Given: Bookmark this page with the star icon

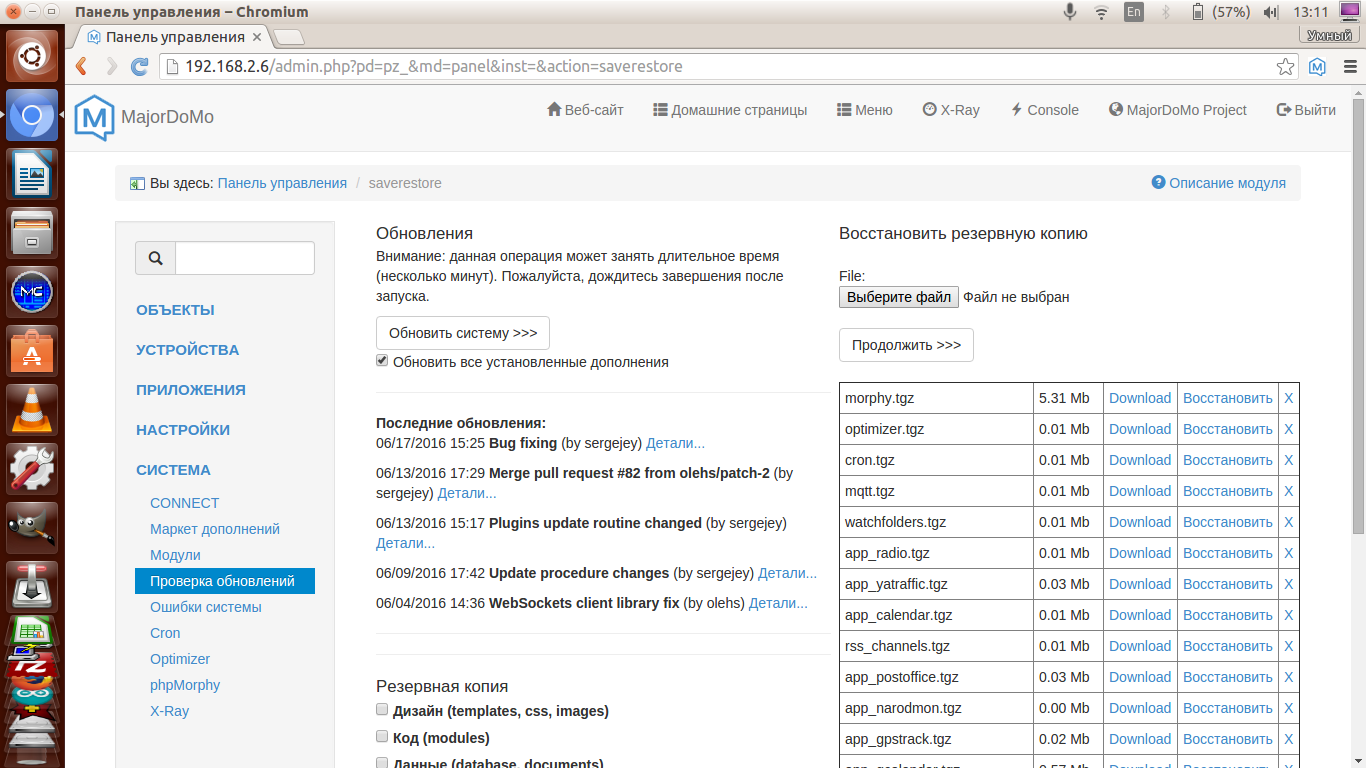Looking at the screenshot, I should coord(1286,67).
